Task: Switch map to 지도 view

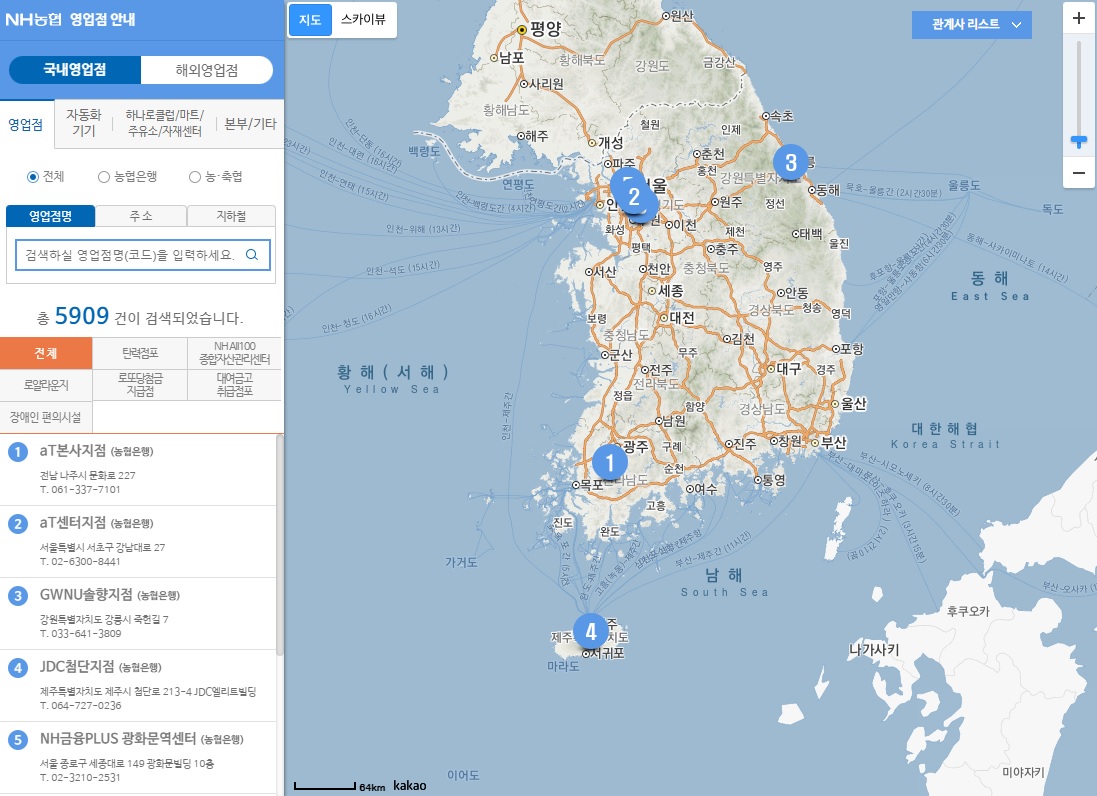Action: [x=310, y=20]
